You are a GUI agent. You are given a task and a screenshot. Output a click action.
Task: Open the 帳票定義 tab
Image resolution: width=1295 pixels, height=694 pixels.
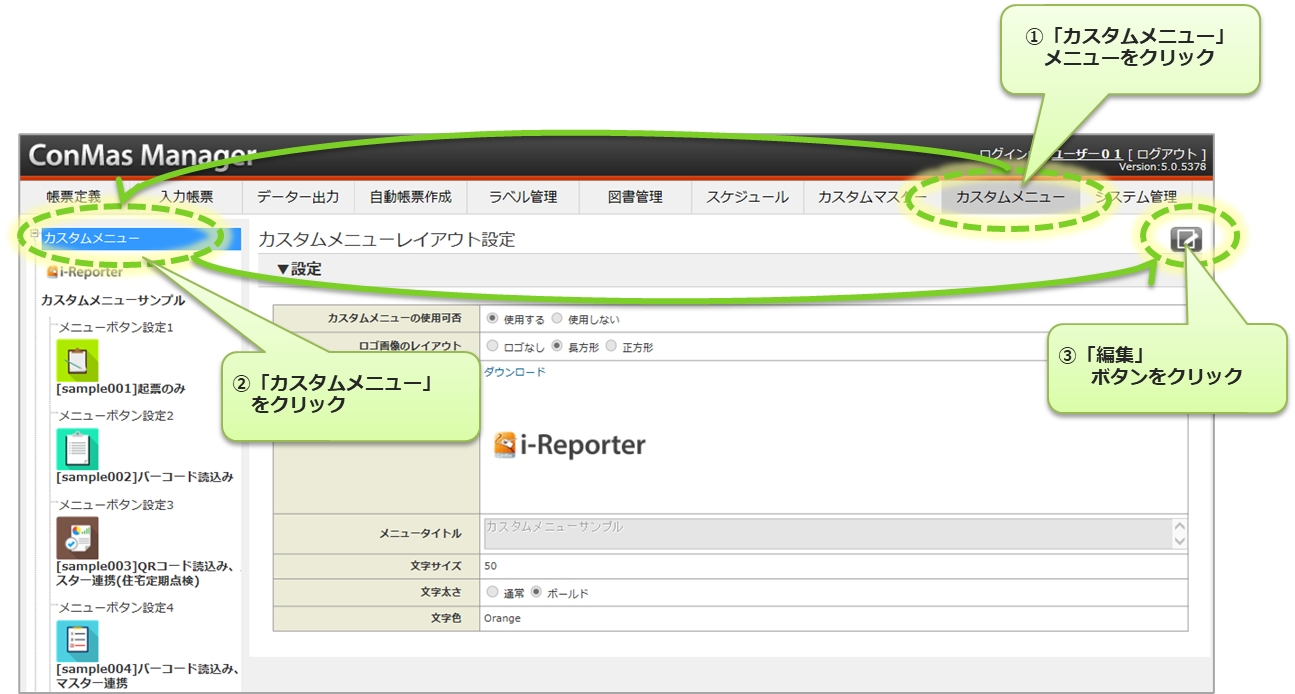tap(74, 197)
